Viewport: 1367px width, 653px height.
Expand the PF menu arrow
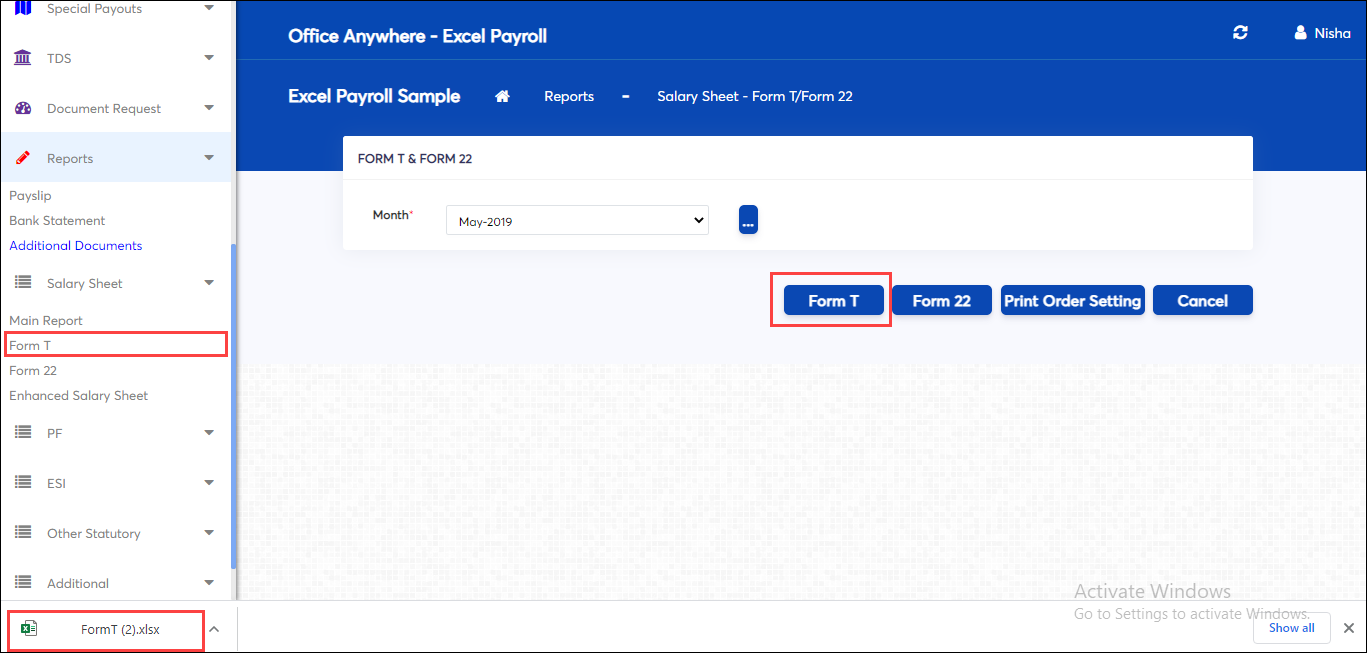[209, 433]
